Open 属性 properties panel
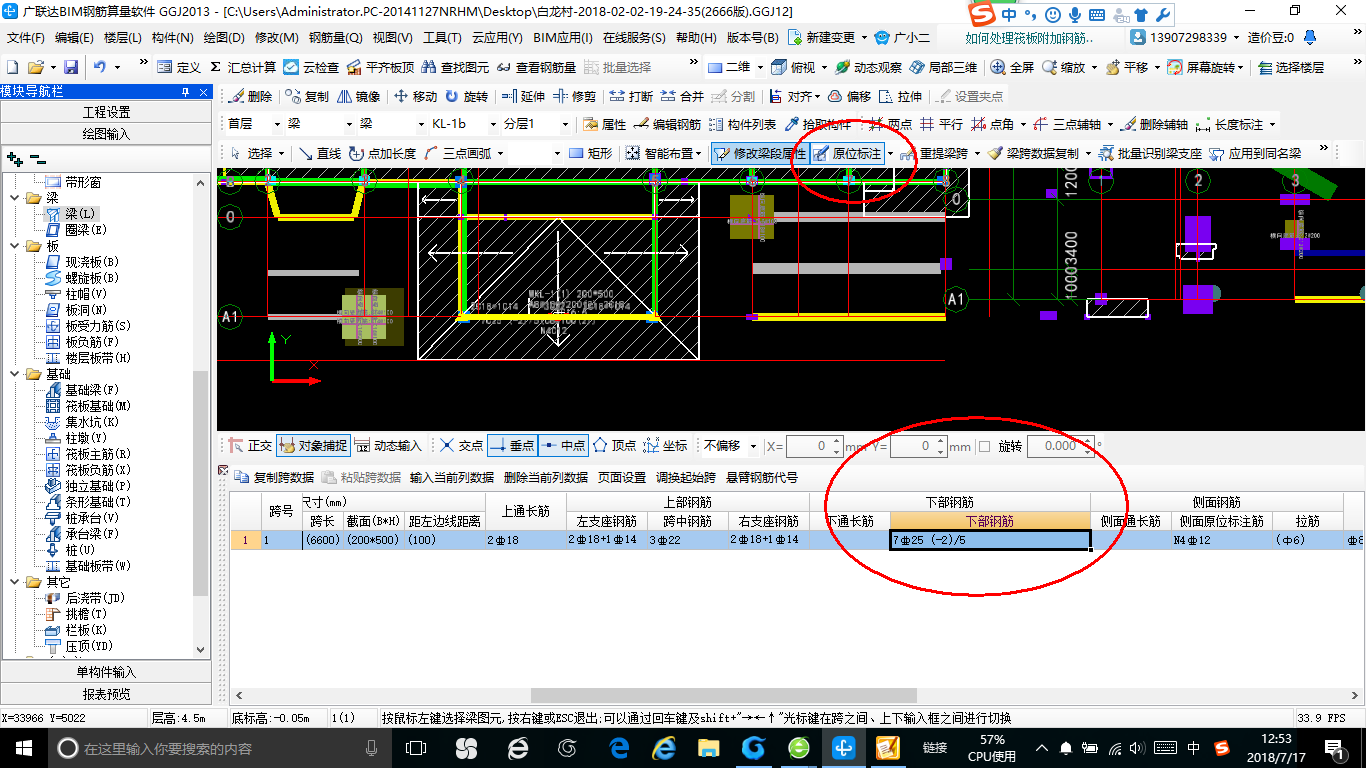This screenshot has height=768, width=1366. (604, 124)
